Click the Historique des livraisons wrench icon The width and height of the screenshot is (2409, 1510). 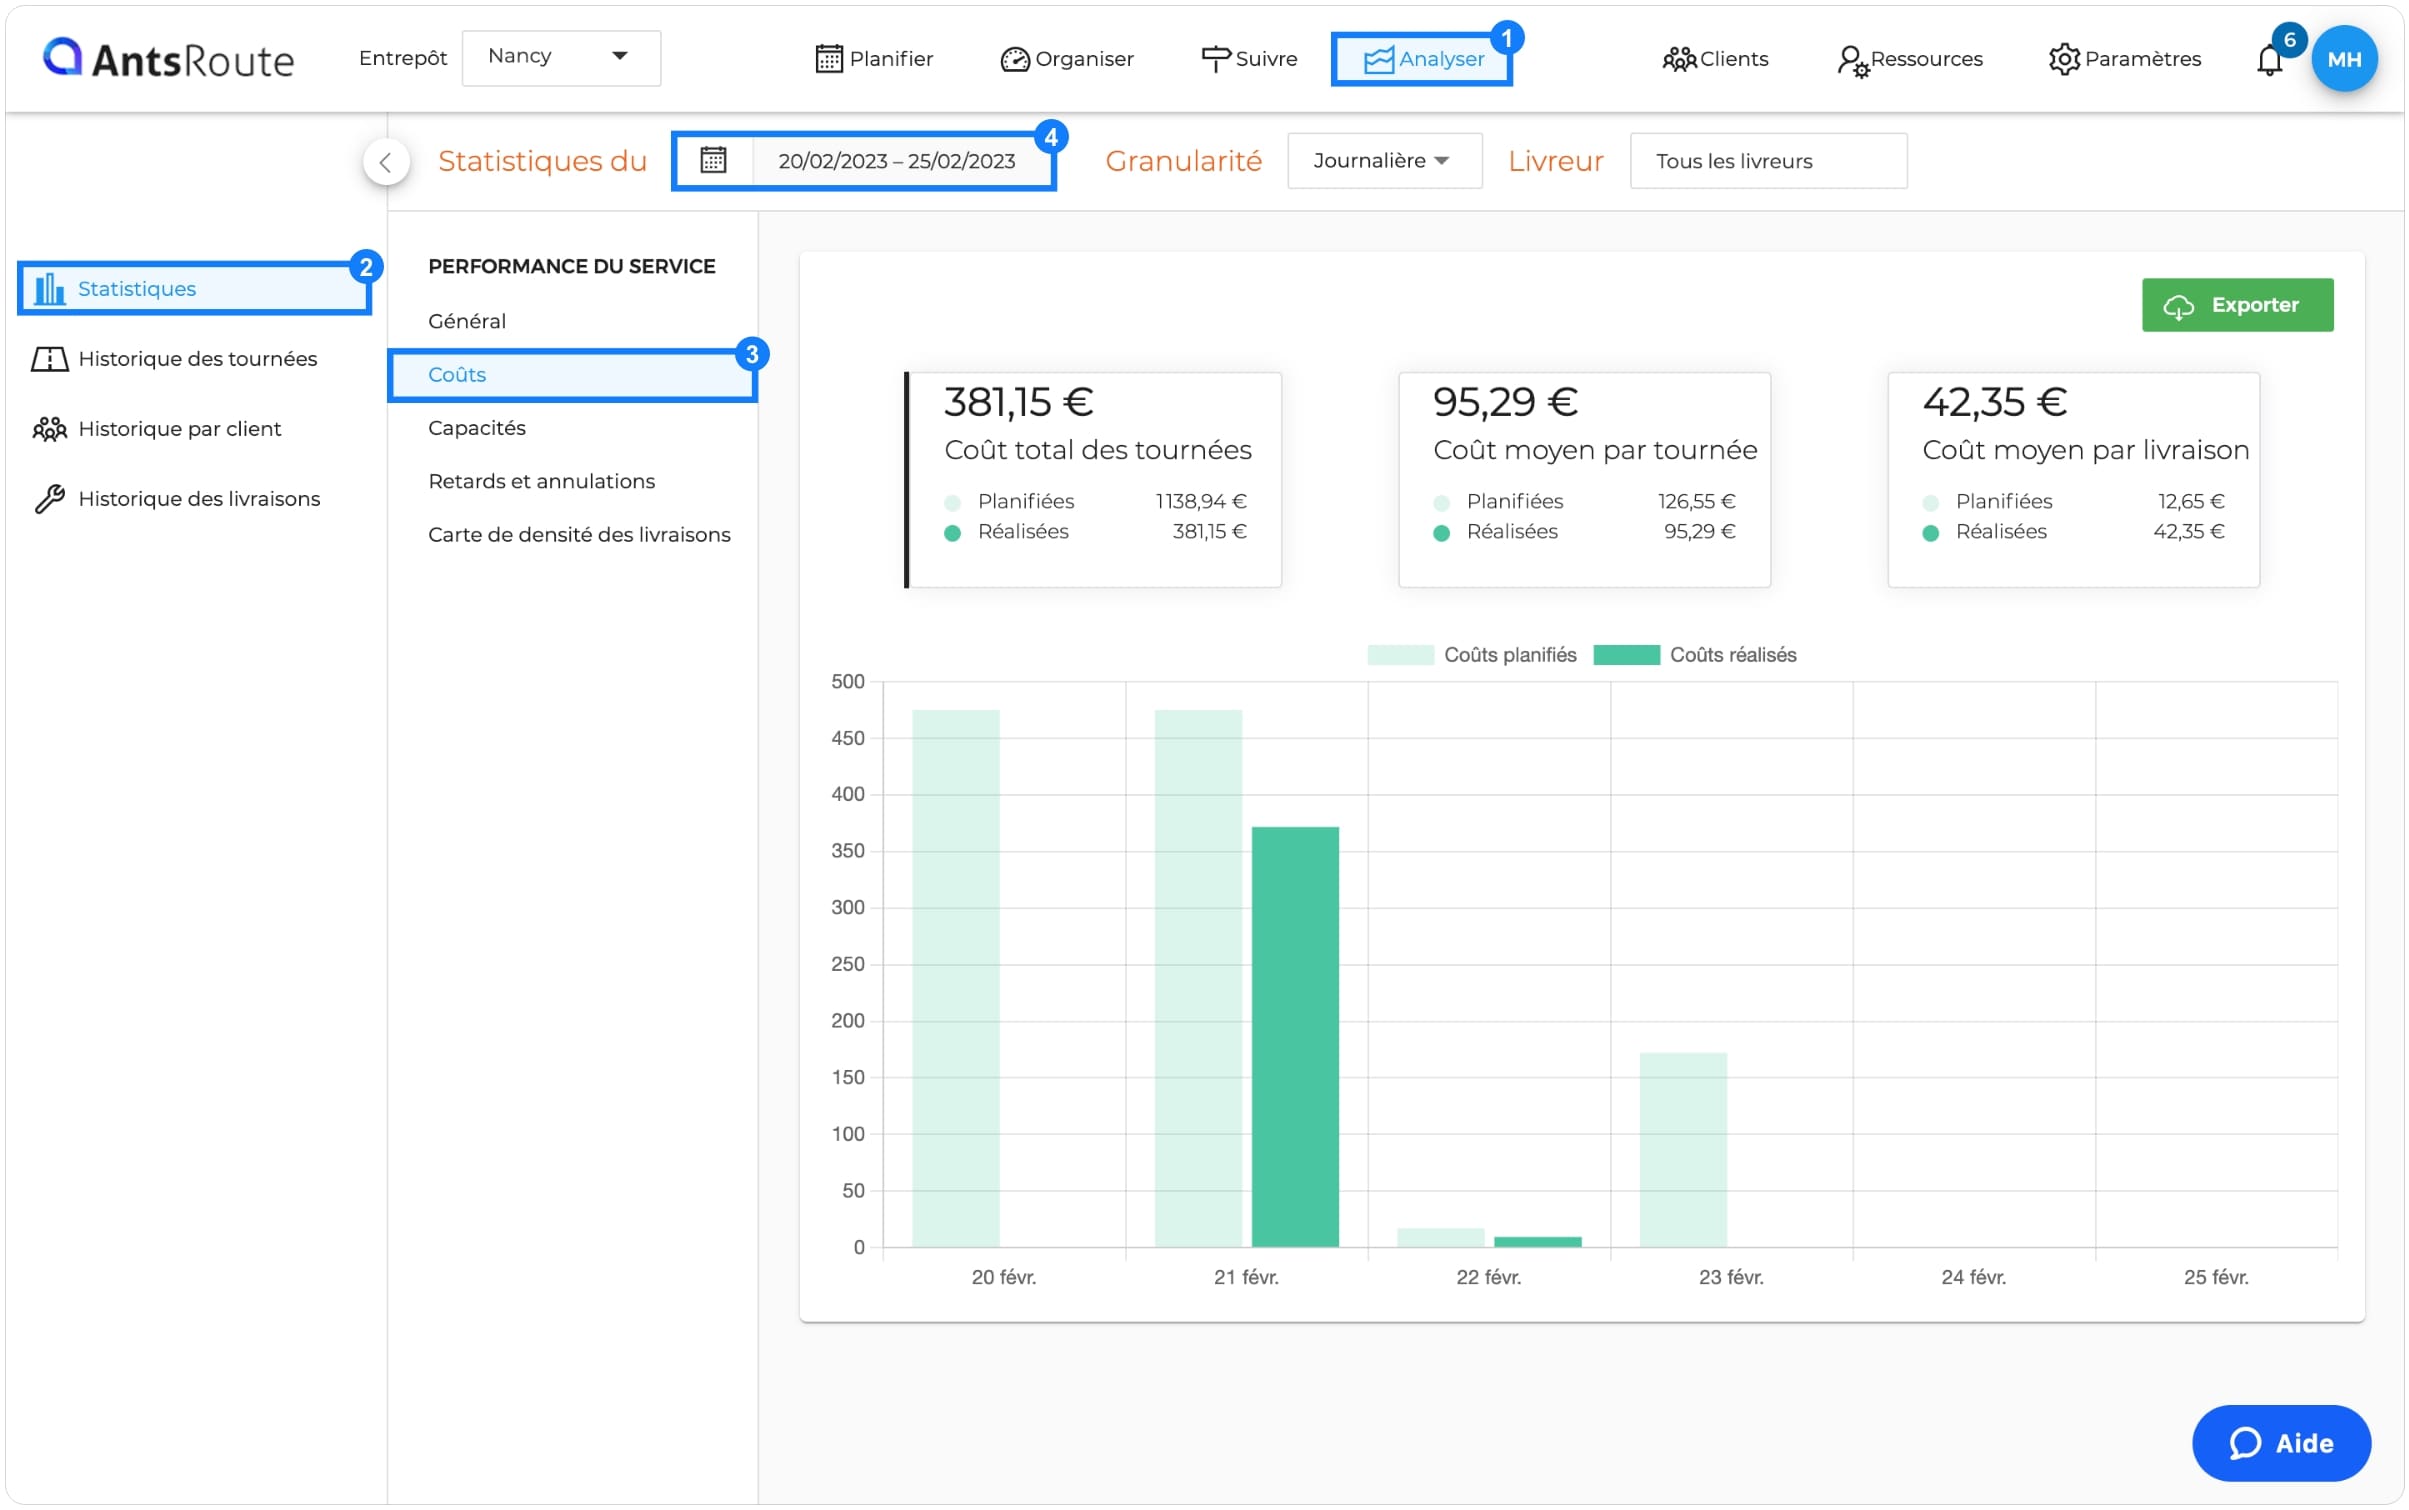click(x=49, y=499)
